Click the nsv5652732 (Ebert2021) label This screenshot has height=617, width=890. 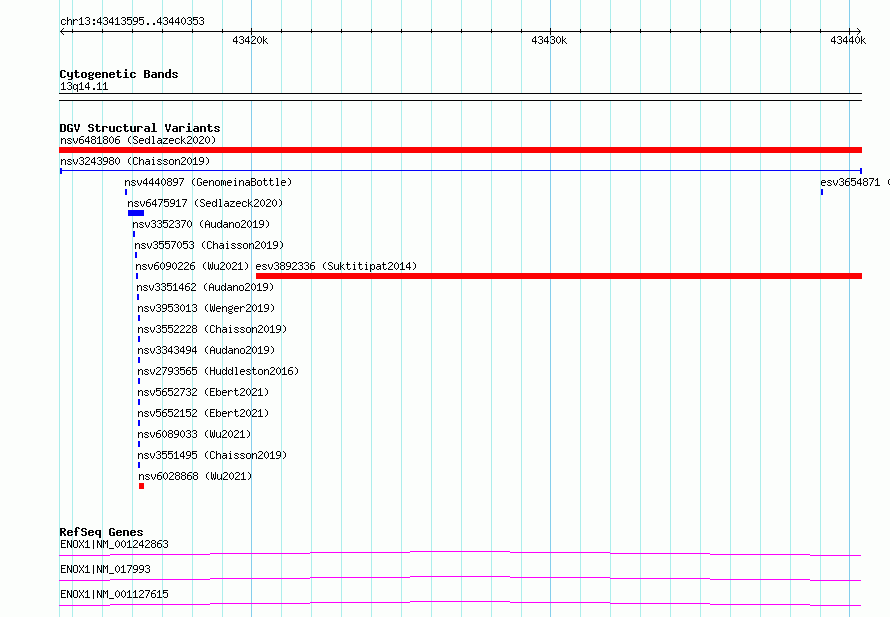(x=203, y=392)
